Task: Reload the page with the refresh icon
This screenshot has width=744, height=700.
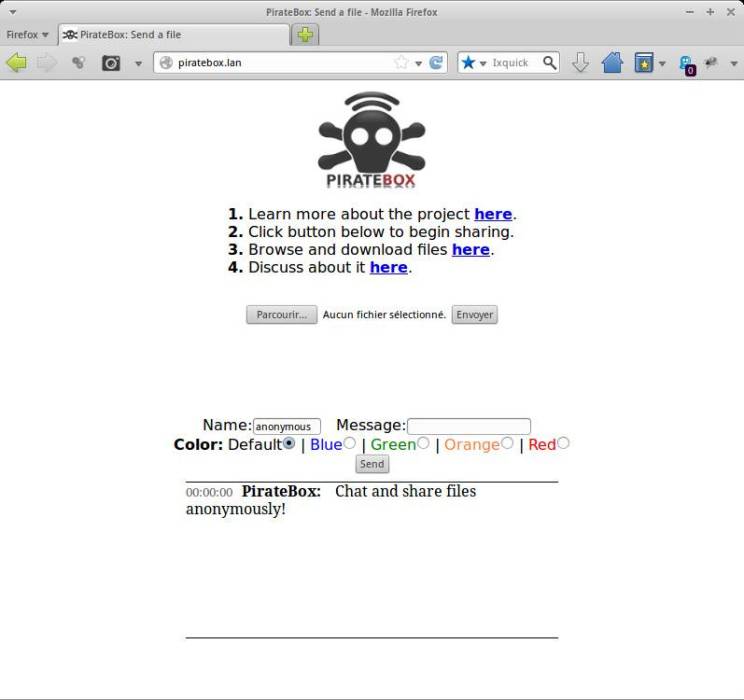Action: pos(436,62)
